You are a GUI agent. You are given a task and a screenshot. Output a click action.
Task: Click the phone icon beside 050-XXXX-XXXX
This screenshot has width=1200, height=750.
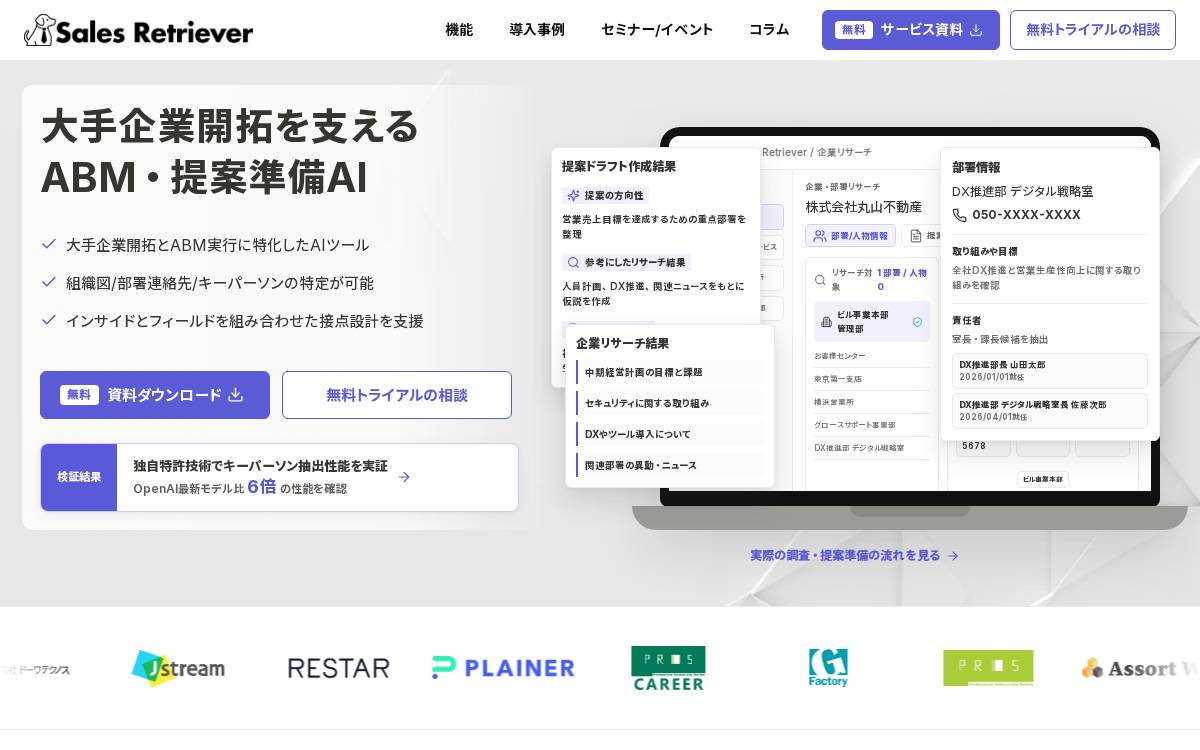[960, 215]
